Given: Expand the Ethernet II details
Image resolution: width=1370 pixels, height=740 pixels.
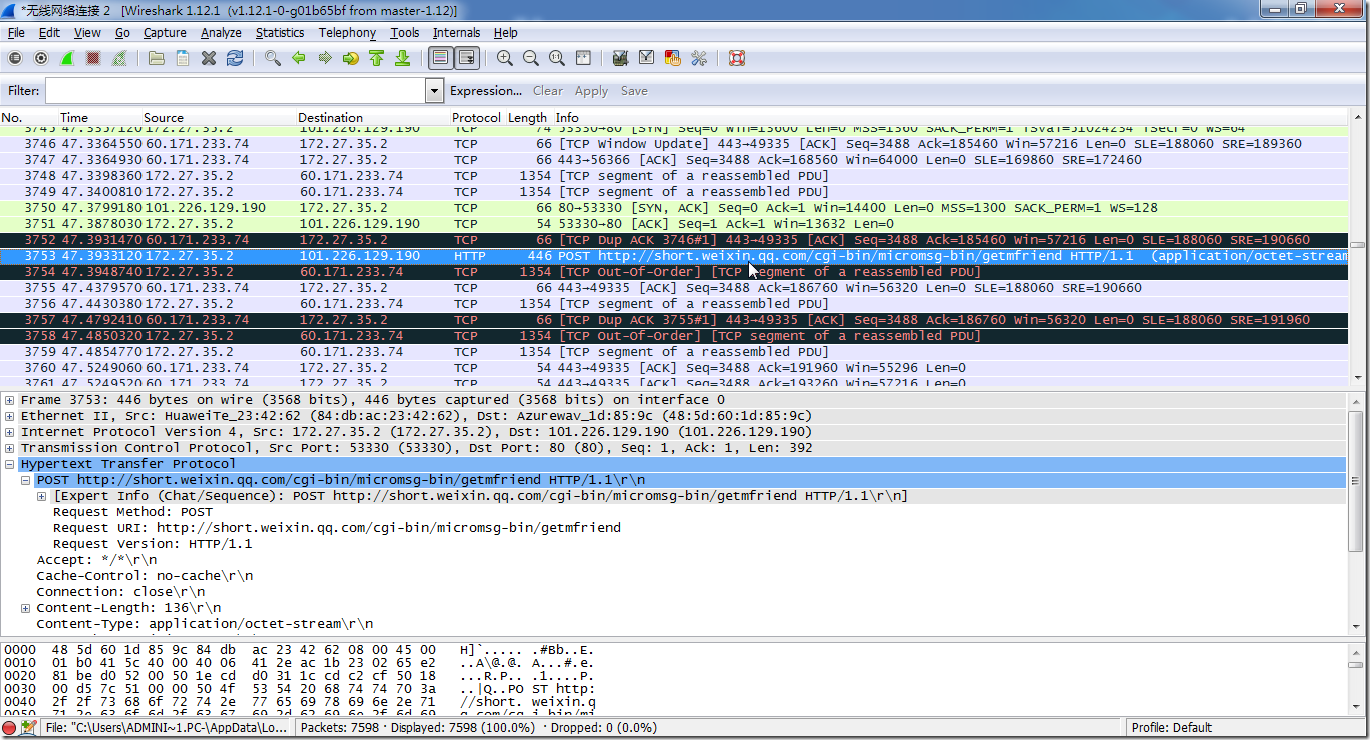Looking at the screenshot, I should coord(10,416).
